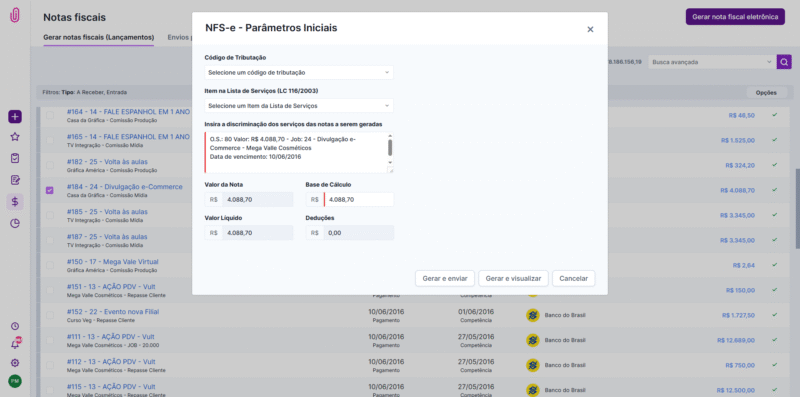Click green checkmark on R$ 46,50 row
This screenshot has width=800, height=397.
tap(774, 115)
